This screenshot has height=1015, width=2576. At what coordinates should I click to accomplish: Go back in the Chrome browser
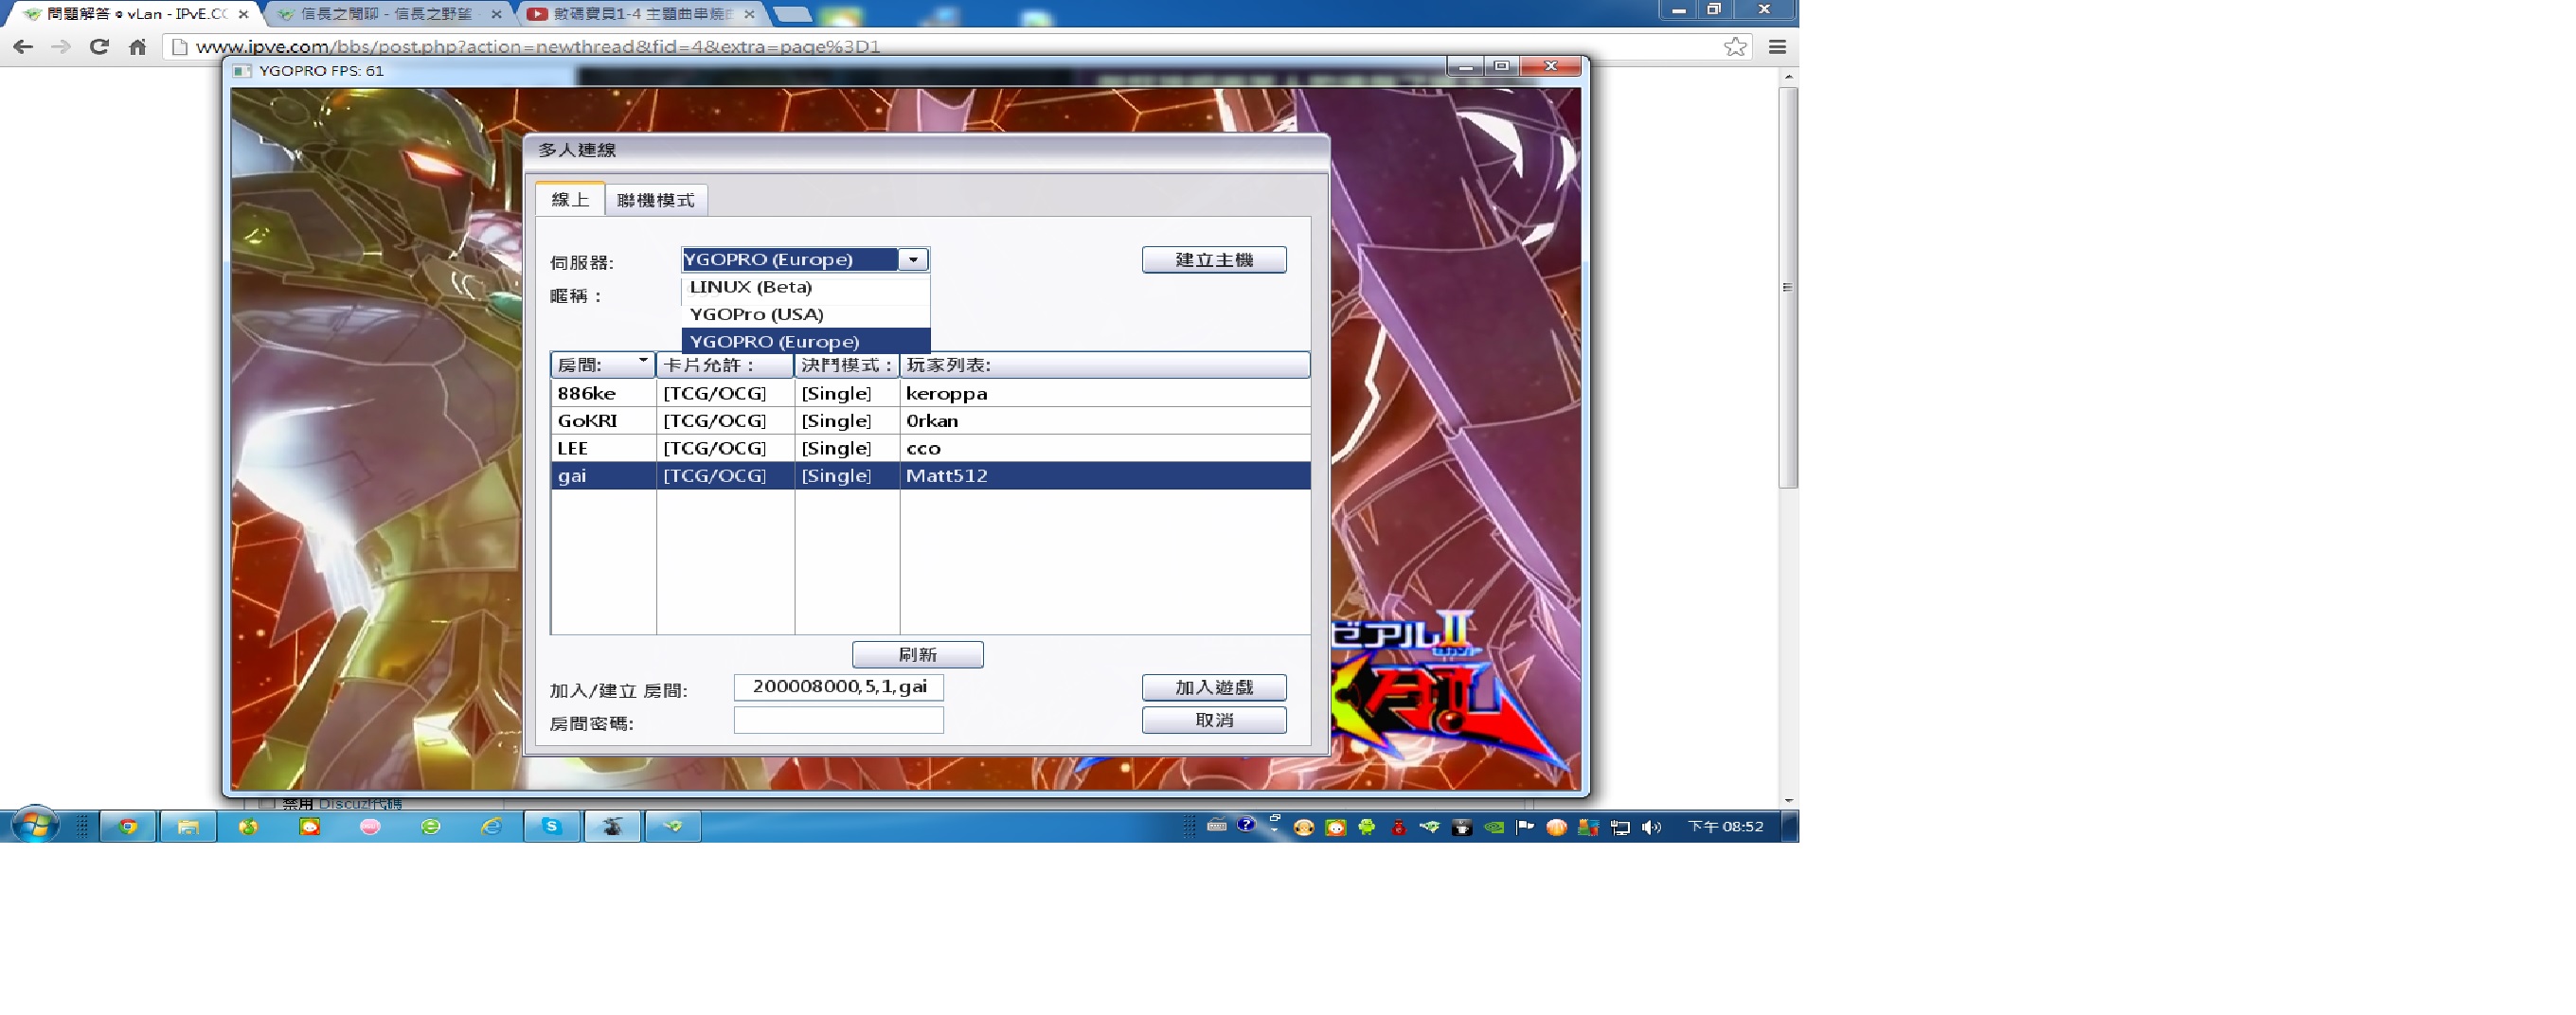[x=22, y=47]
